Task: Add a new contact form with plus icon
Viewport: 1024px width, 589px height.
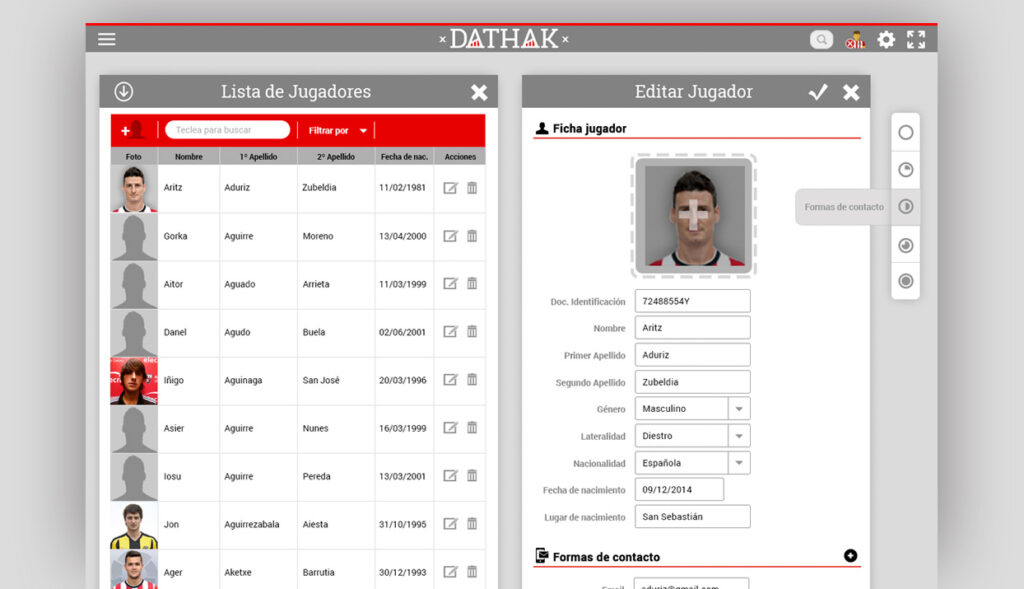Action: tap(850, 556)
